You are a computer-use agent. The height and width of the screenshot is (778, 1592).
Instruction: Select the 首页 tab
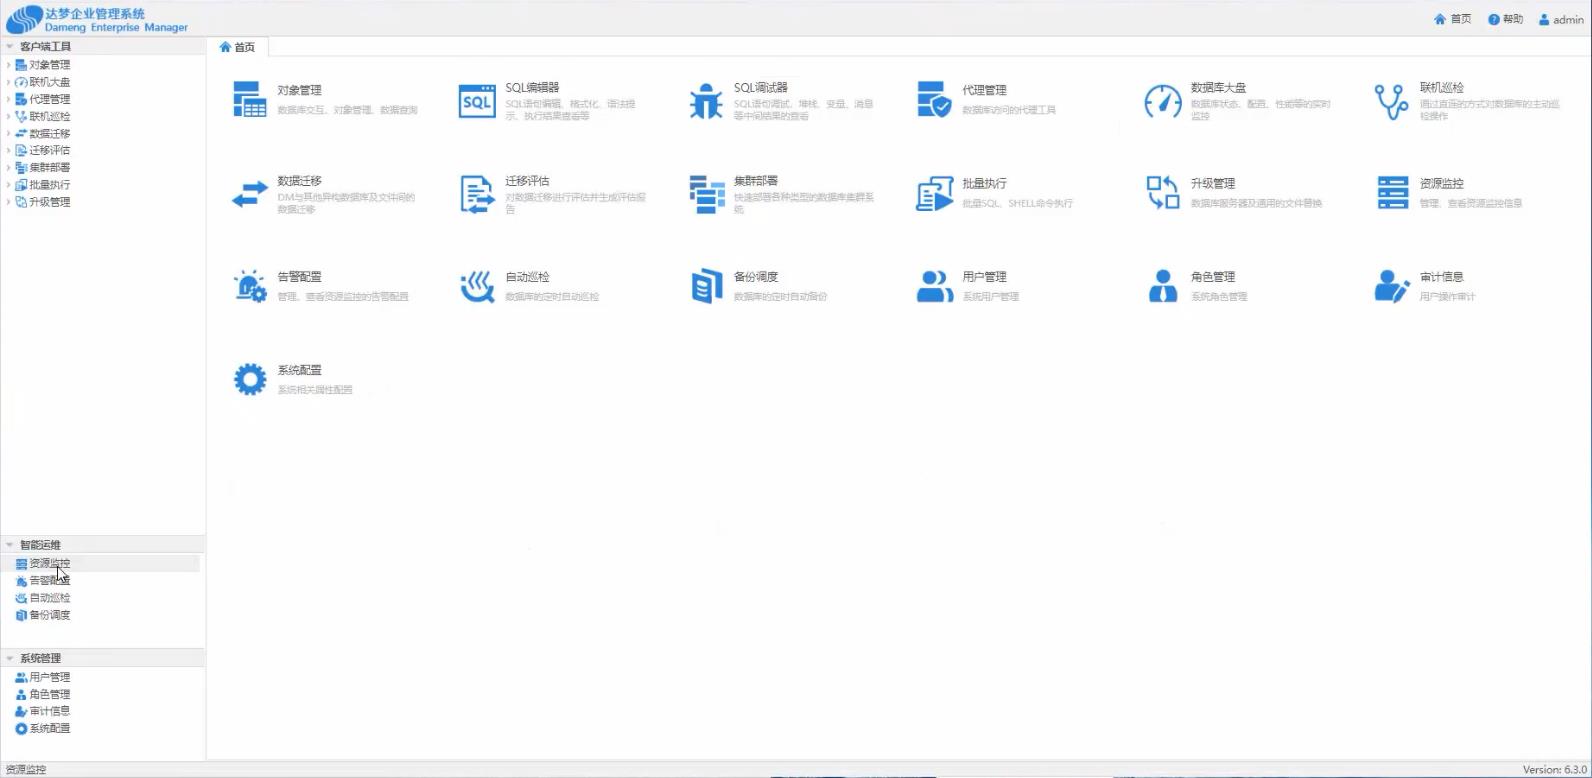[237, 47]
